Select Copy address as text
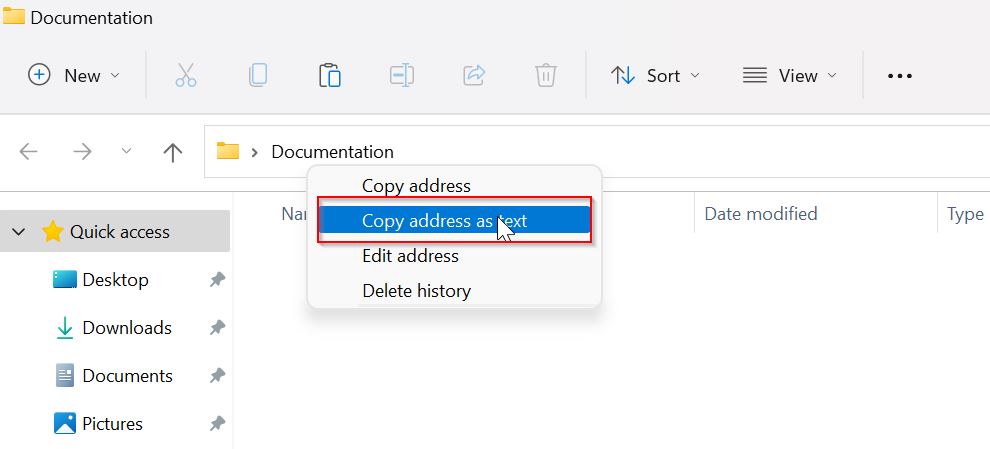Screen dimensions: 990x449 444,221
